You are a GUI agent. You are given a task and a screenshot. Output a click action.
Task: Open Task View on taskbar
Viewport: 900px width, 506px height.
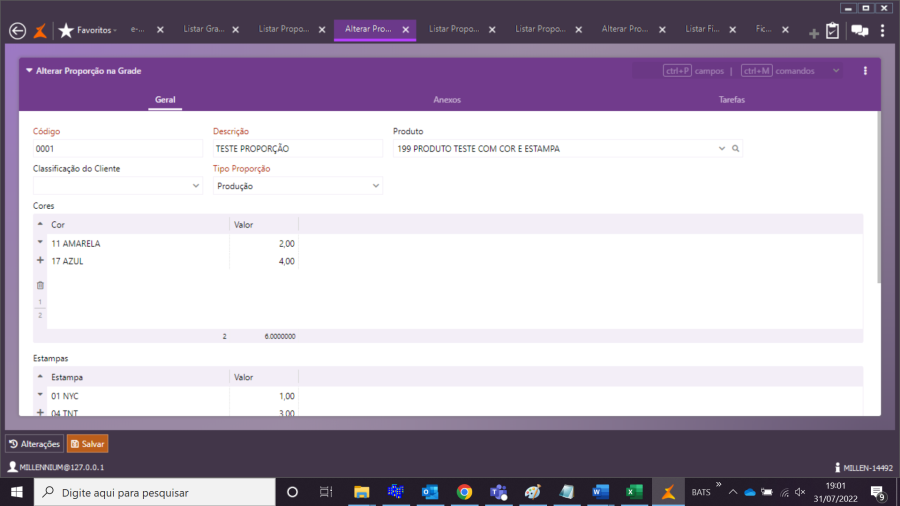[x=326, y=492]
